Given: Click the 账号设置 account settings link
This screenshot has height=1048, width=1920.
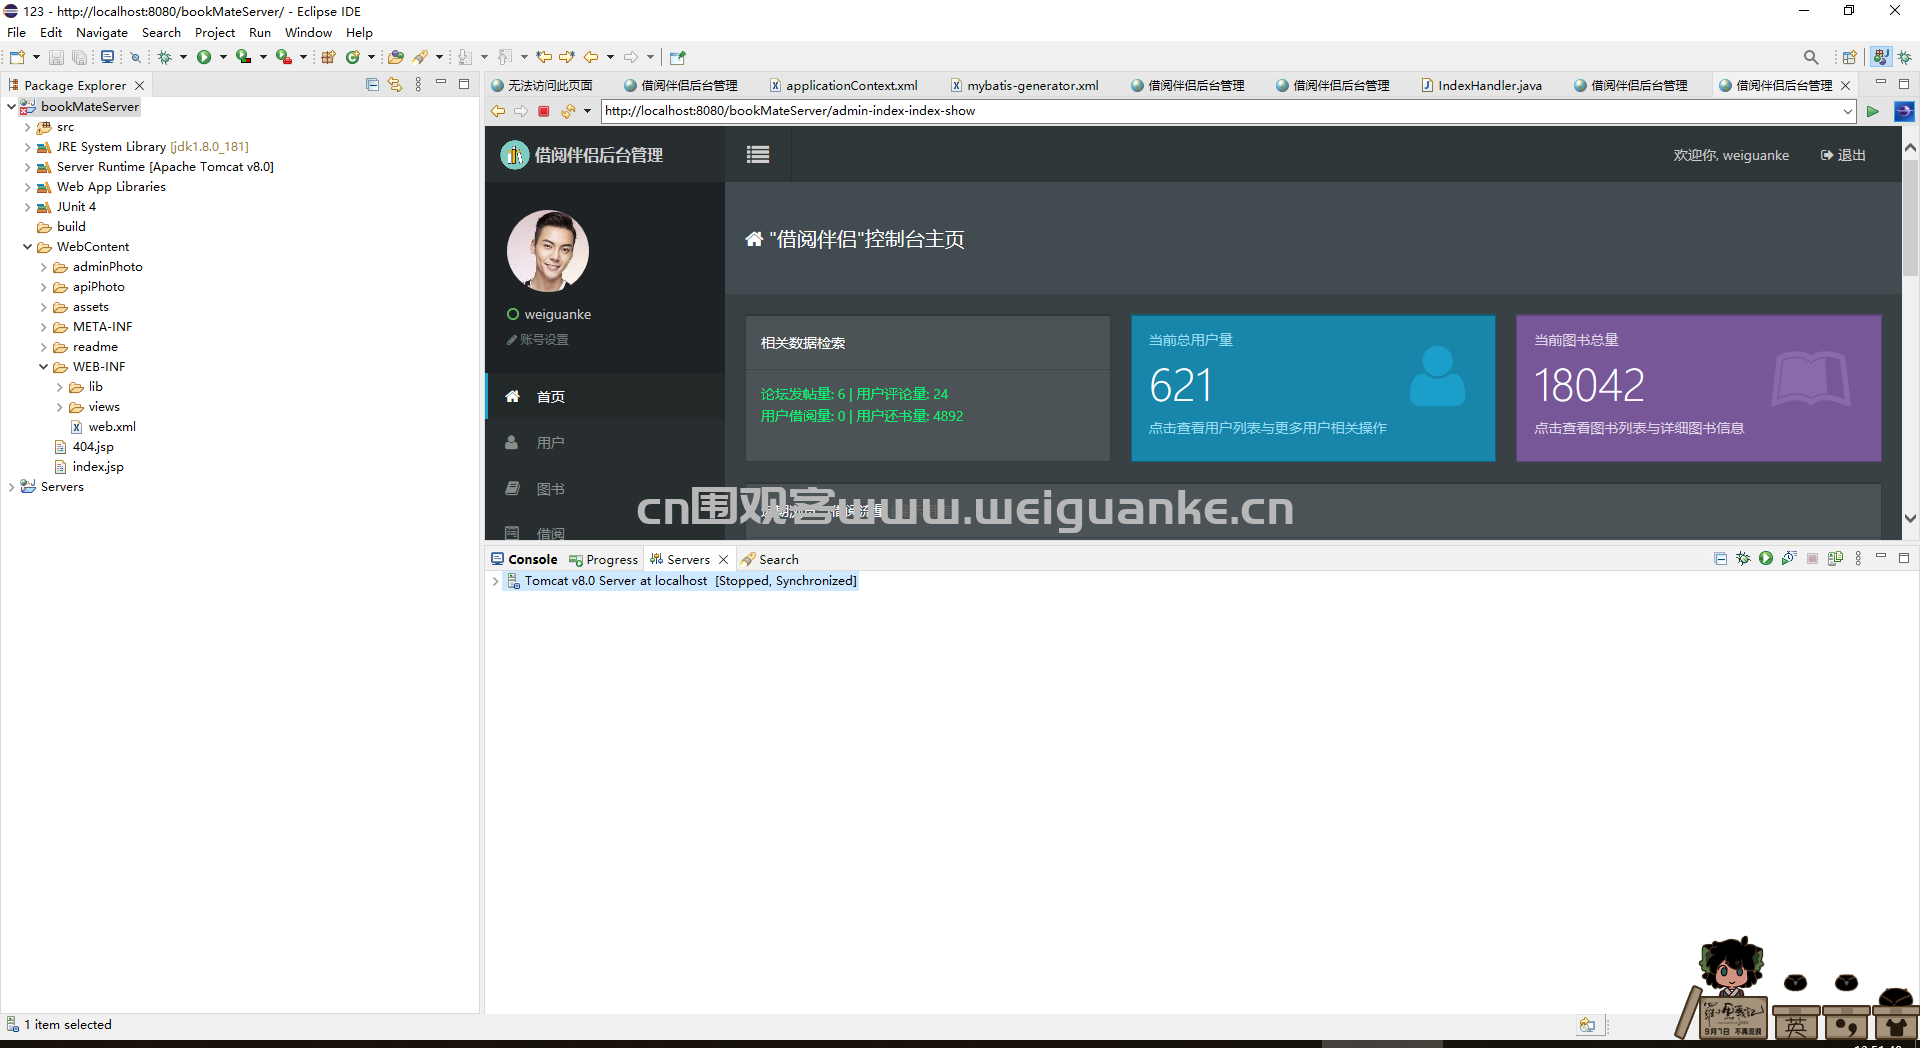Looking at the screenshot, I should [538, 340].
